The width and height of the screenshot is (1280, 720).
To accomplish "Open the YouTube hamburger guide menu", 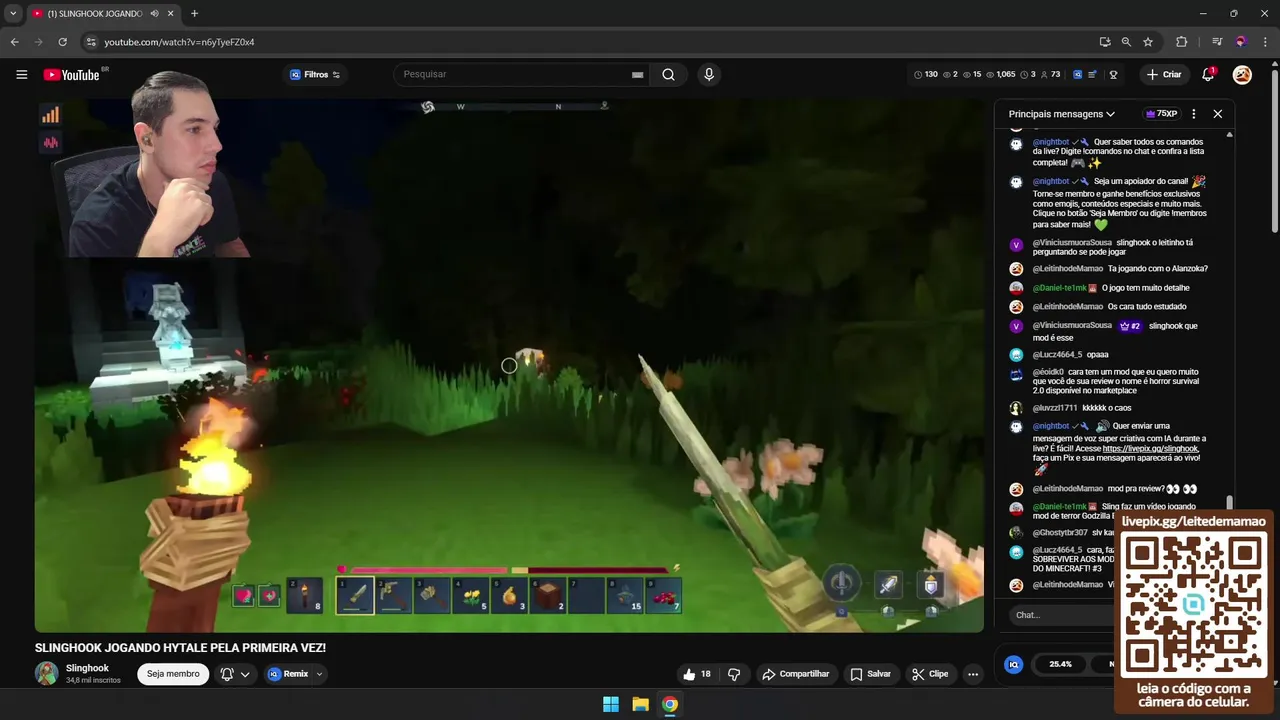I will point(21,74).
